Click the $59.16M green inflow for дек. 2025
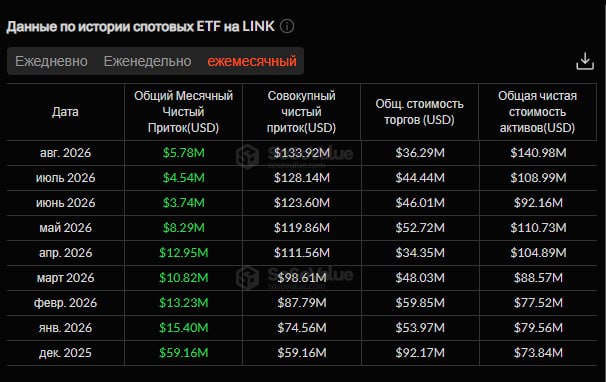This screenshot has height=382, width=606. click(184, 353)
